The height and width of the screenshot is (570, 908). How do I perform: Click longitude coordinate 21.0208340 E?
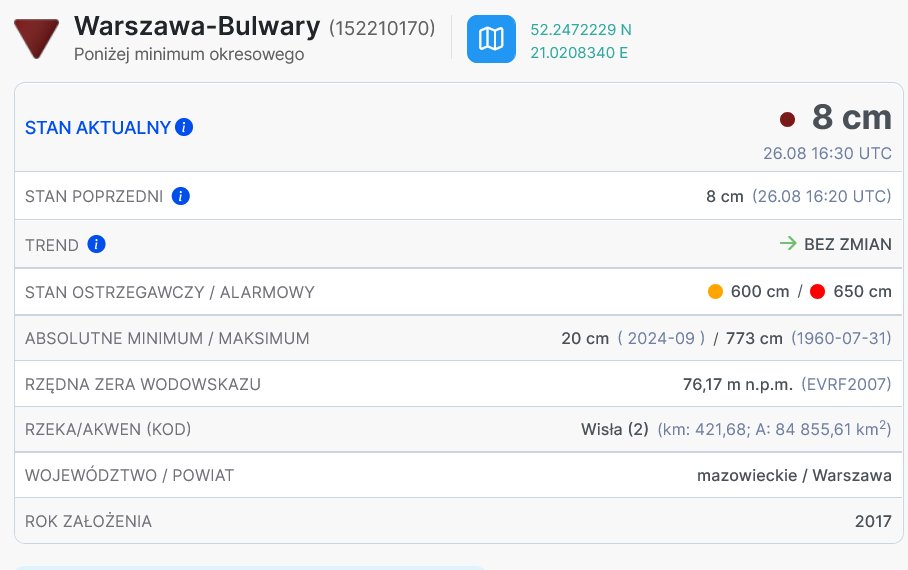click(x=579, y=53)
